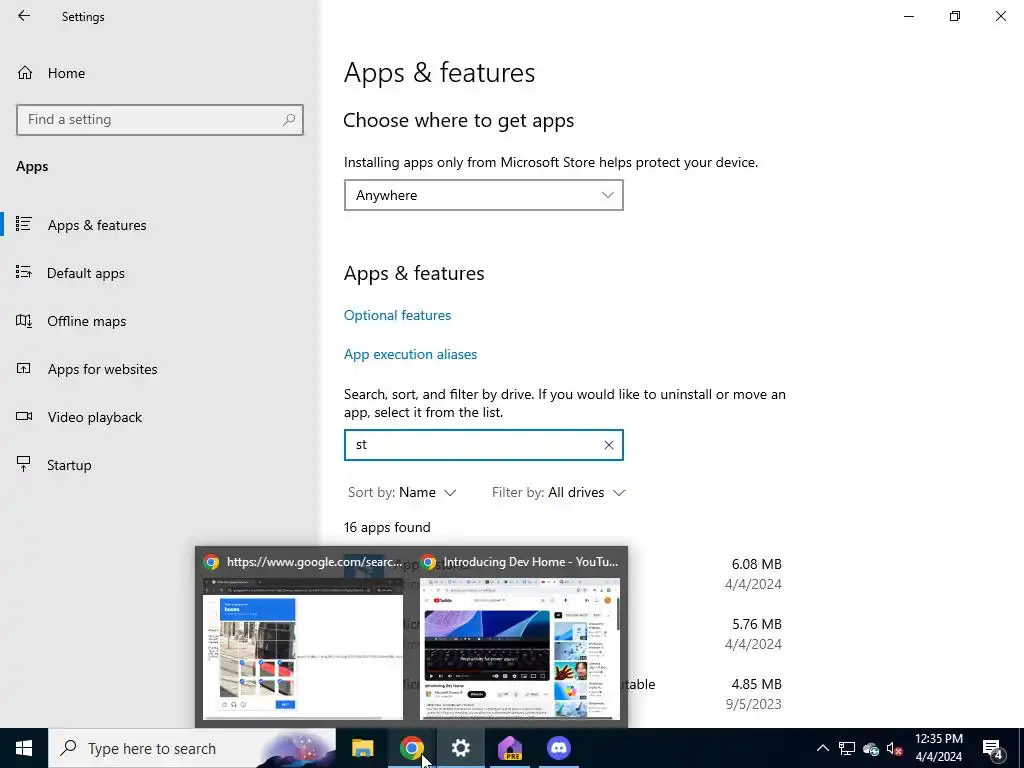Click the Chrome icon on the taskbar
Viewport: 1024px width, 768px height.
tap(411, 748)
